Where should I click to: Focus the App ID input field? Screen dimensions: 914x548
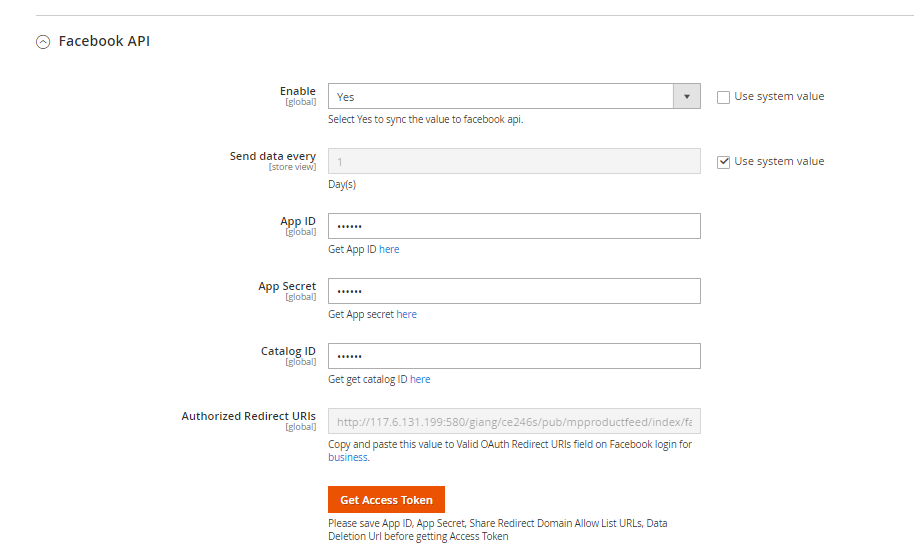513,226
